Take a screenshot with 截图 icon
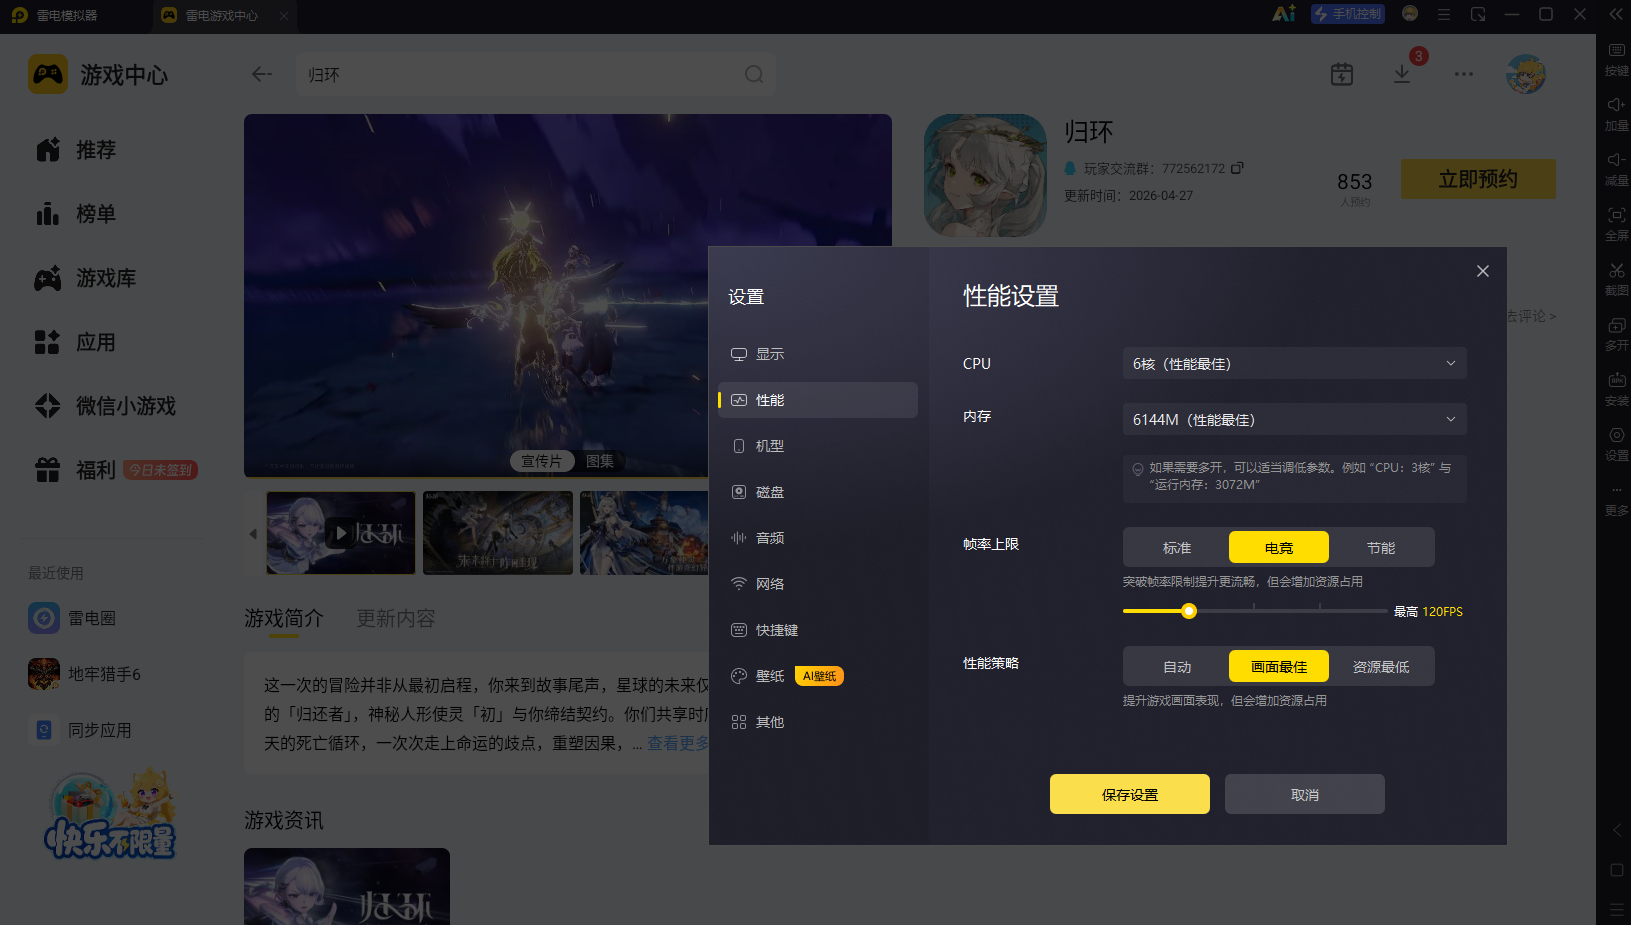 coord(1616,279)
